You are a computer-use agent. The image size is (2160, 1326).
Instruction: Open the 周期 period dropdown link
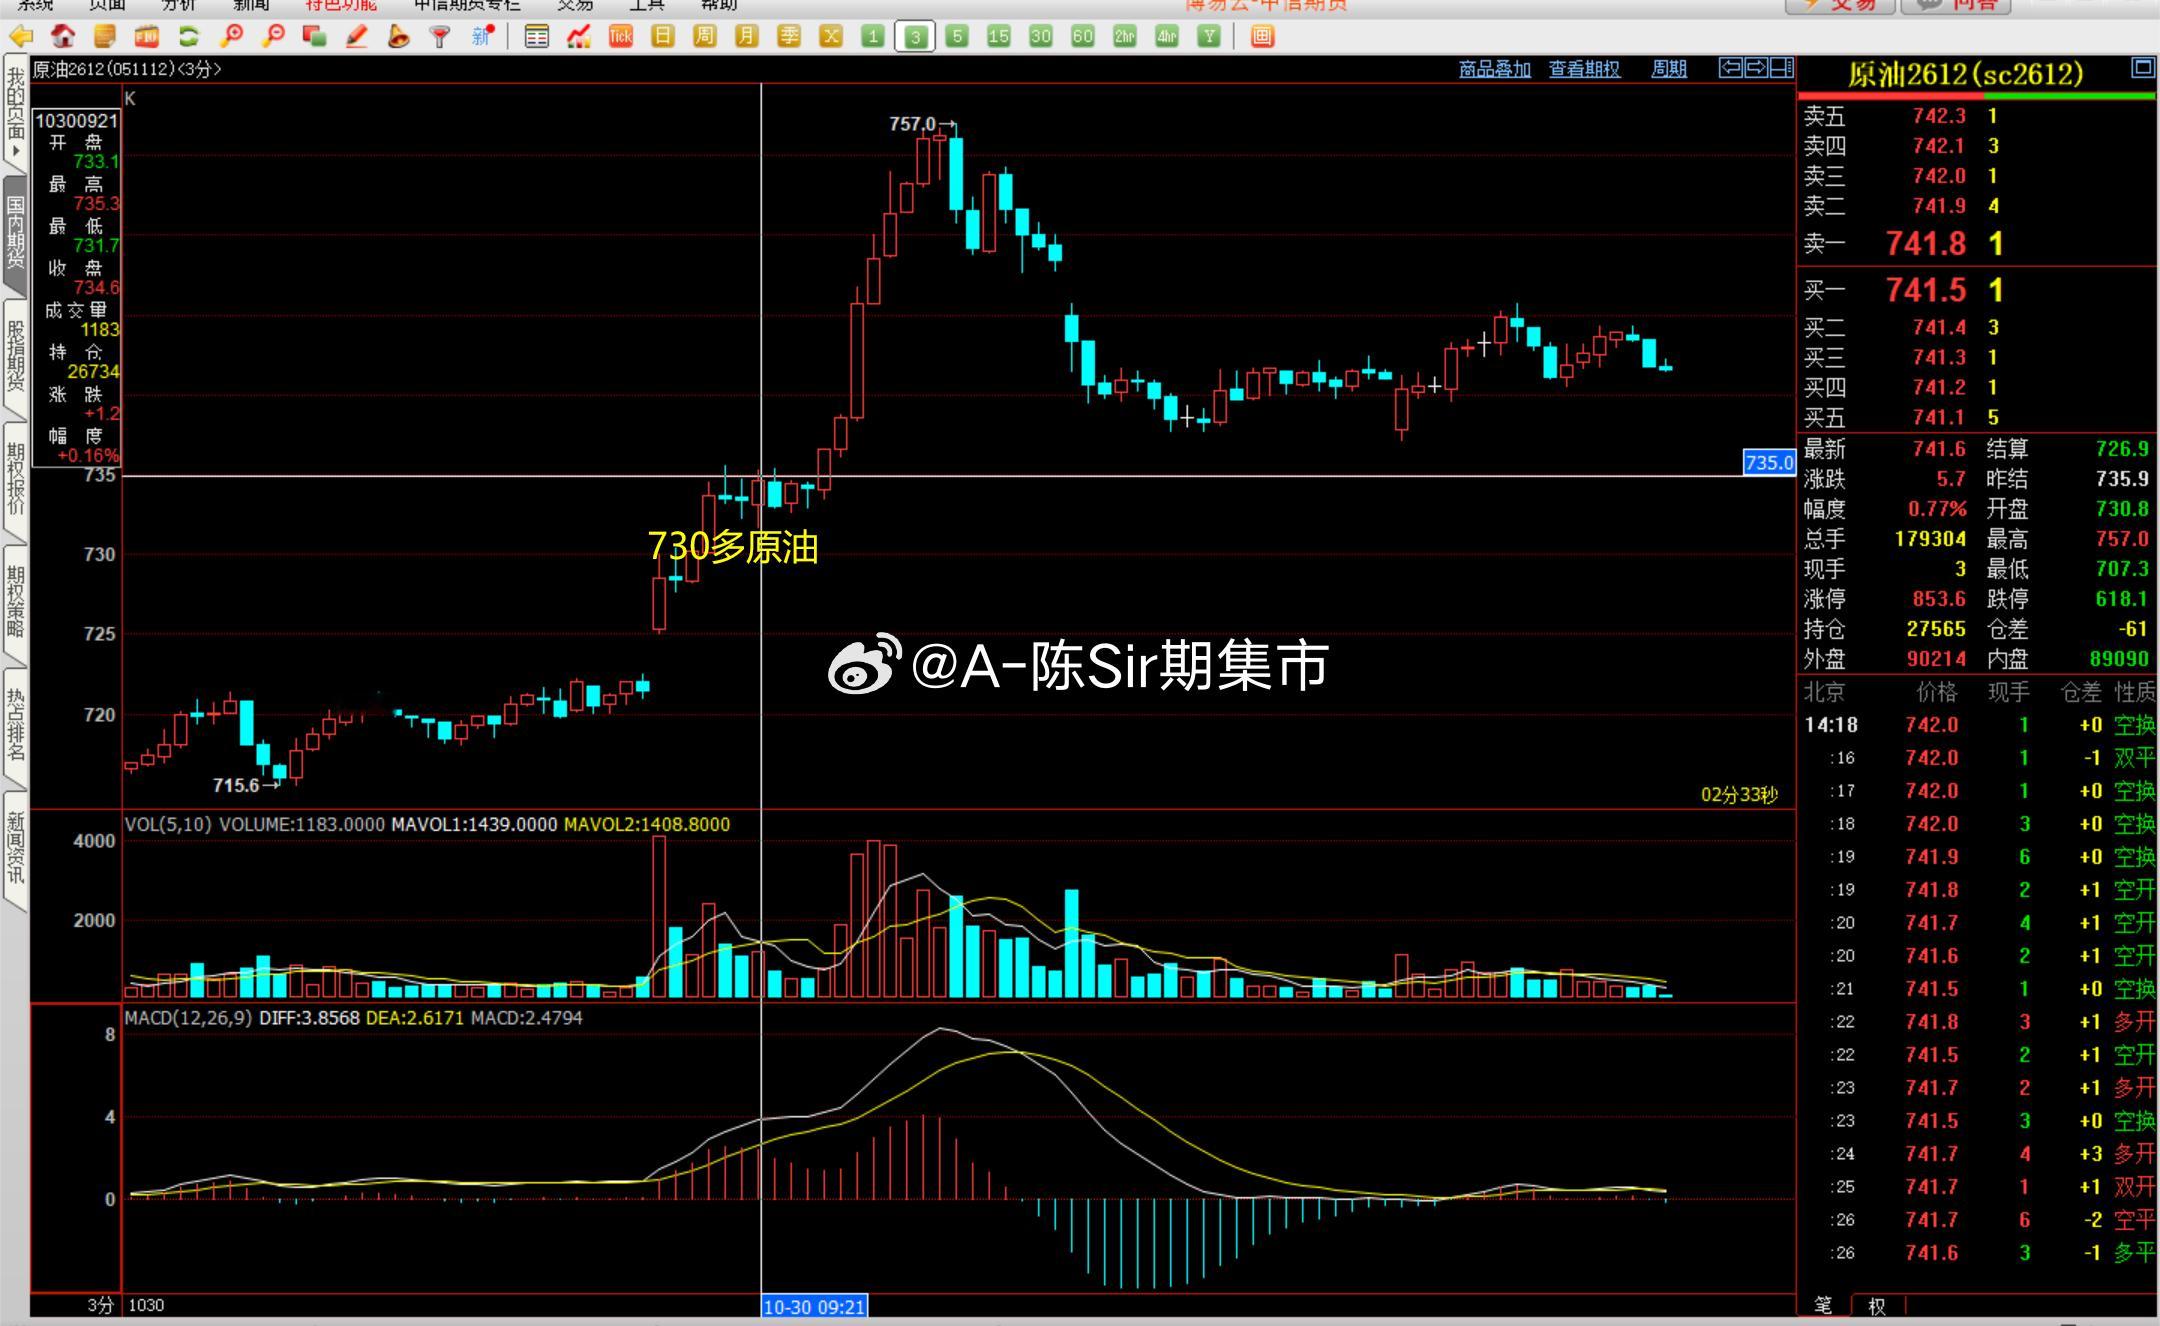pyautogui.click(x=1669, y=69)
